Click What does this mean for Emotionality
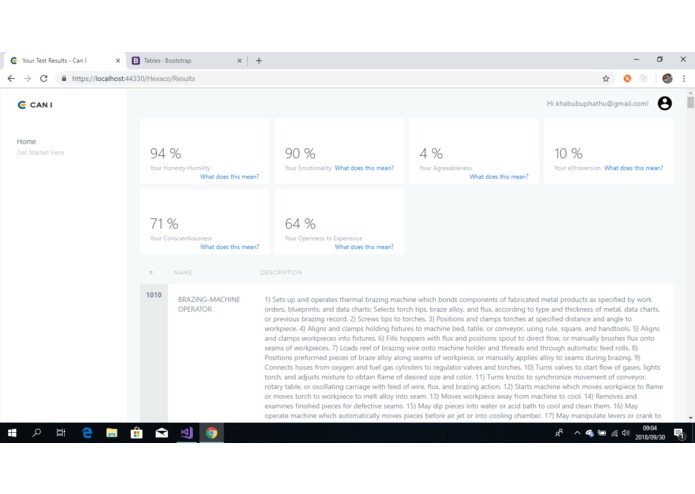This screenshot has width=695, height=494. click(x=364, y=168)
